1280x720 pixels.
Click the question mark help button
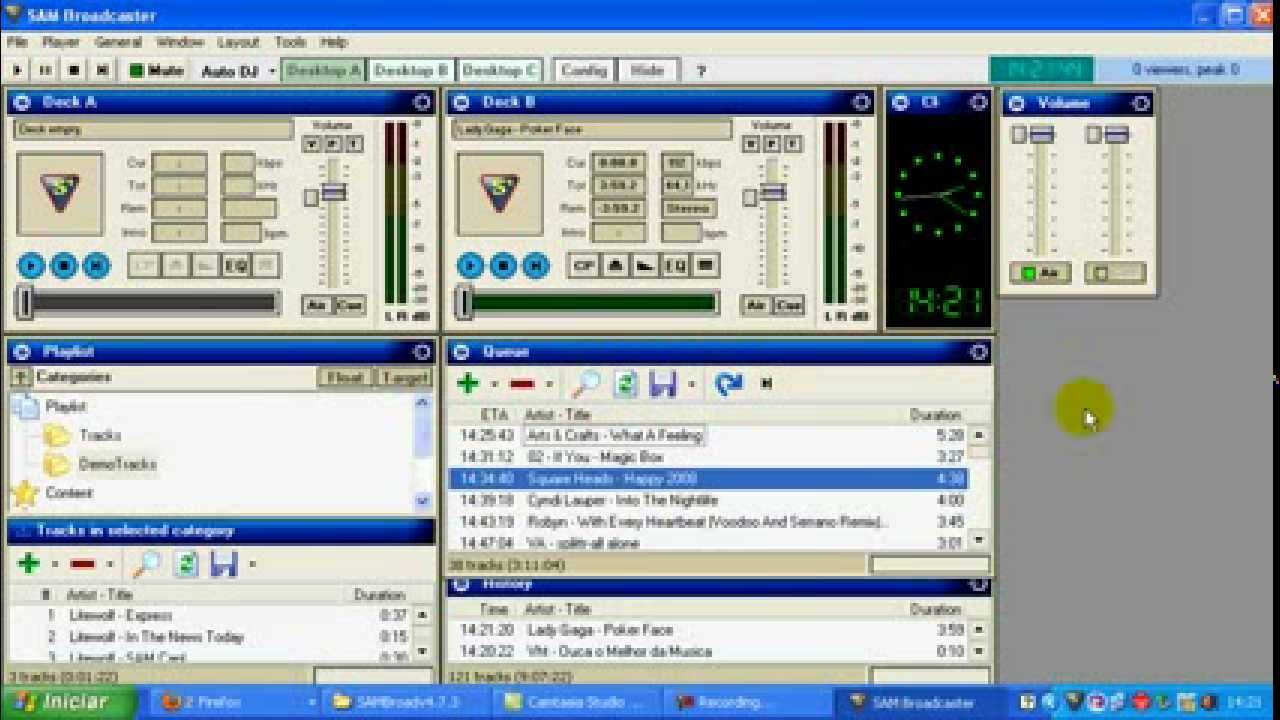point(700,71)
